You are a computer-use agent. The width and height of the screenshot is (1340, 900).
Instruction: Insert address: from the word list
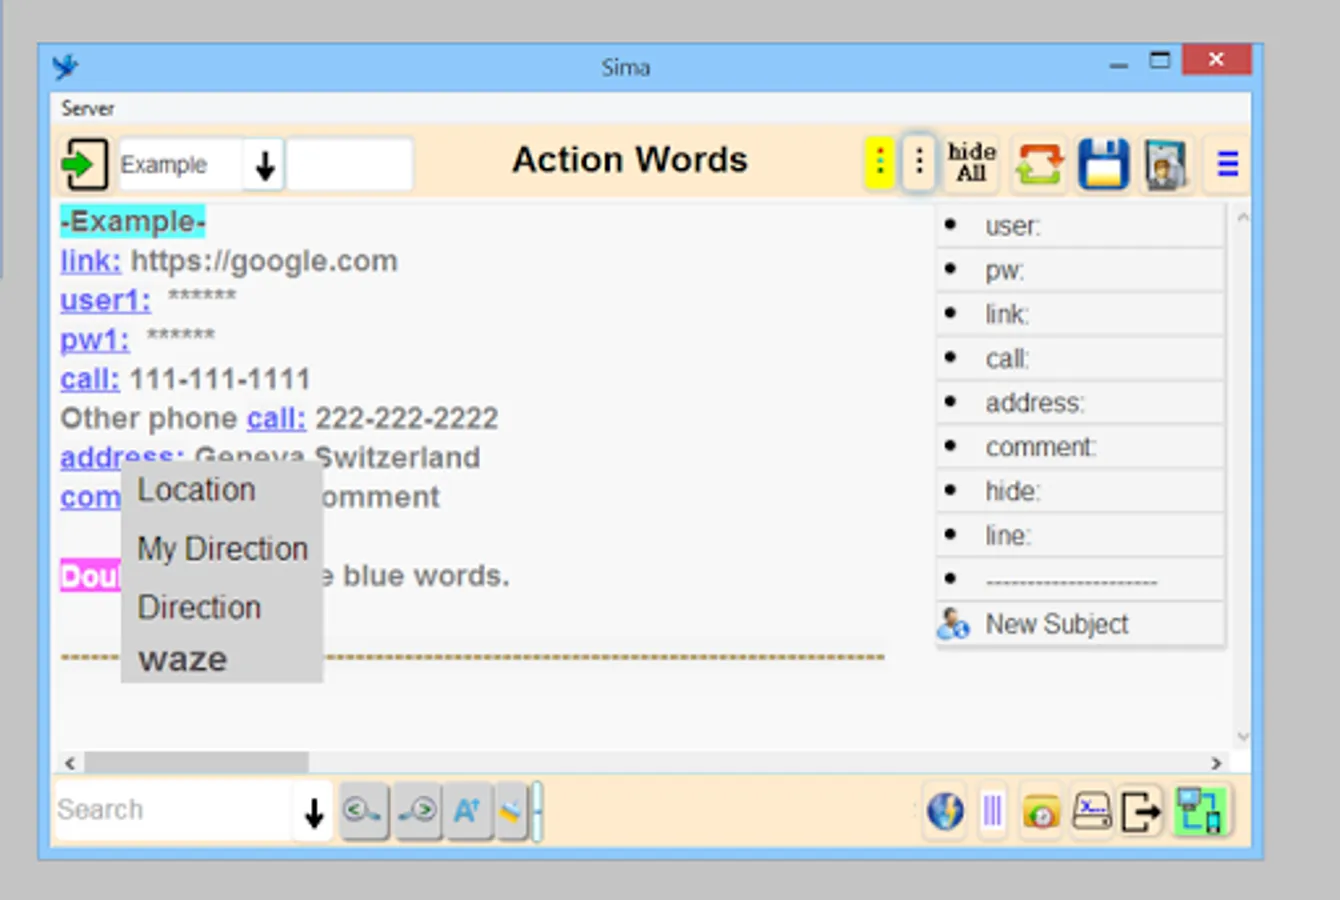1081,402
